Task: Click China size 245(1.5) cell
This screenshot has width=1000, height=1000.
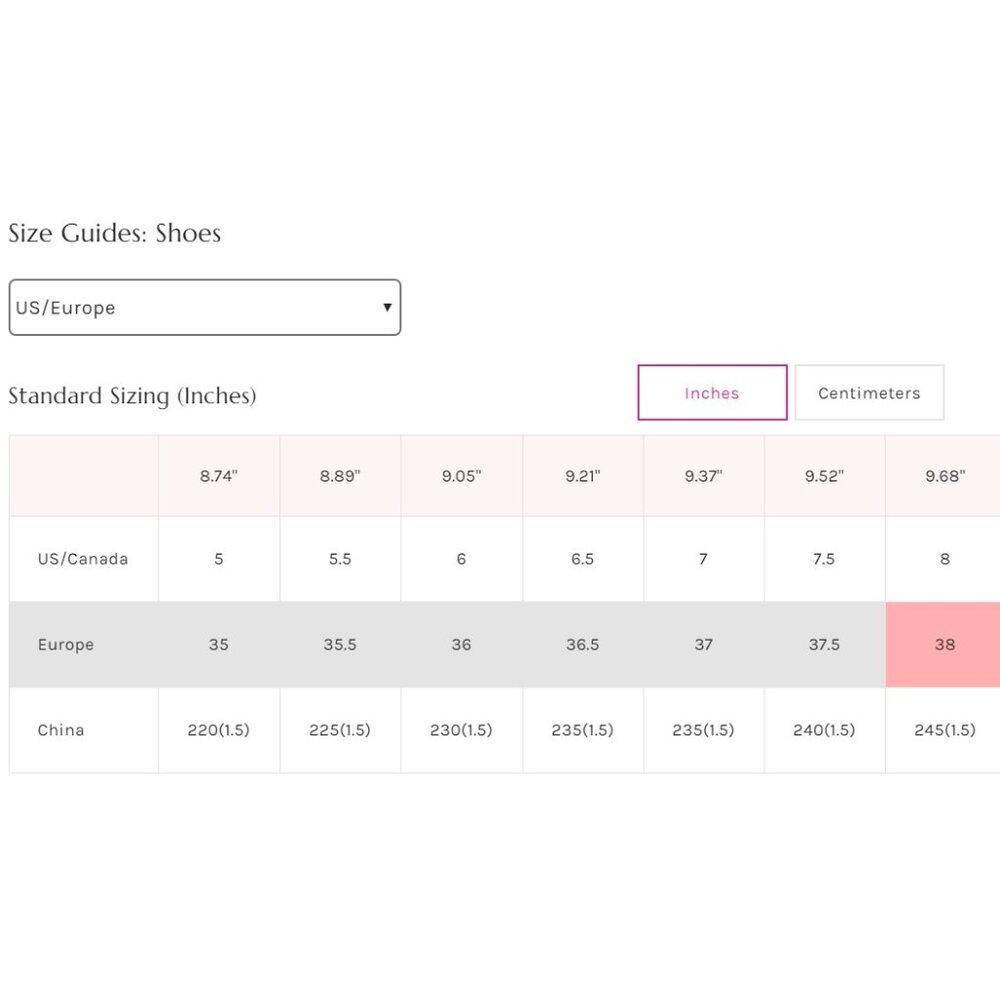Action: [945, 730]
